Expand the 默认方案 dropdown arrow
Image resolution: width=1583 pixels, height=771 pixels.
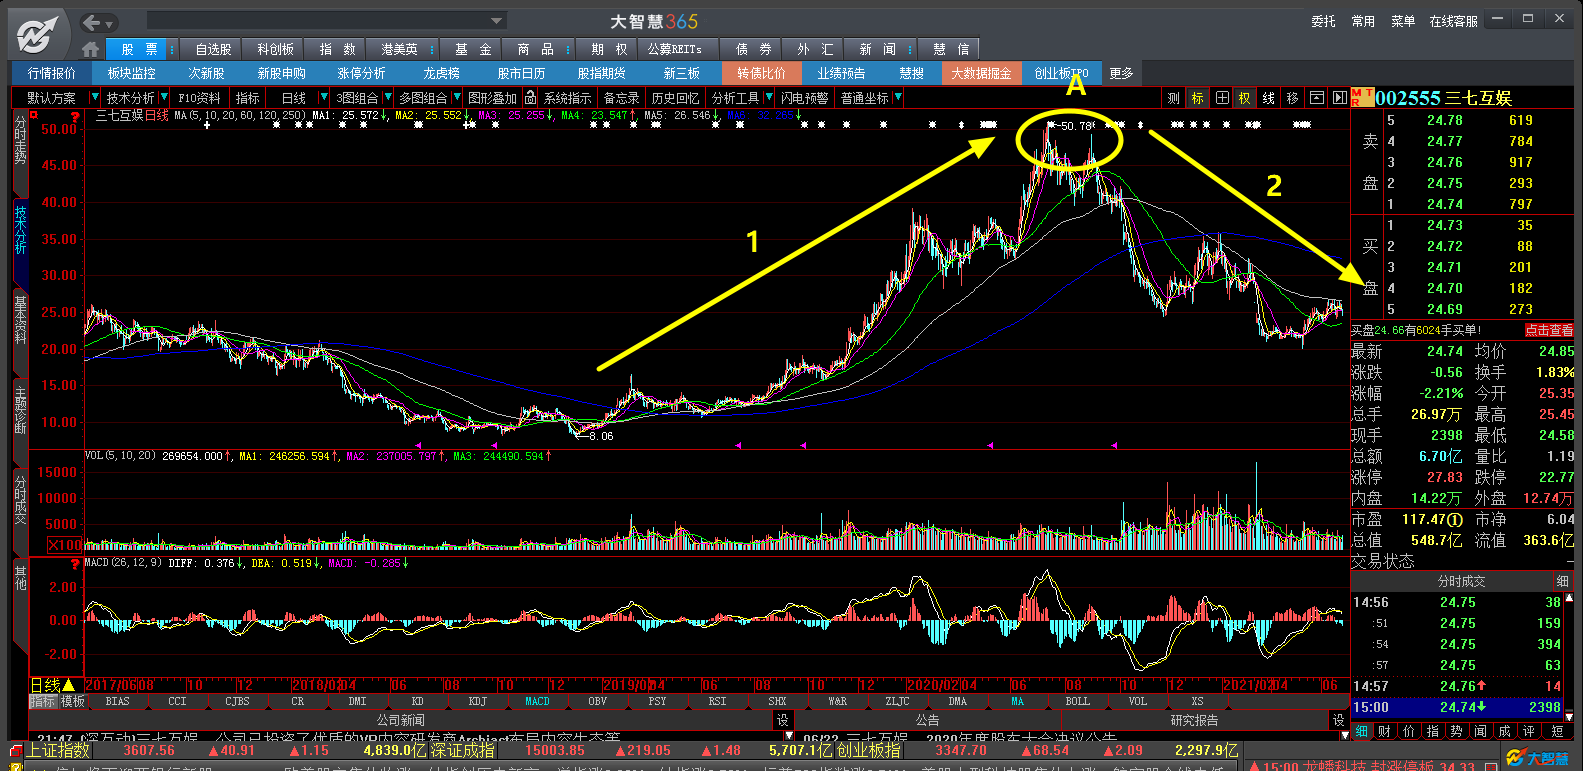pos(95,98)
